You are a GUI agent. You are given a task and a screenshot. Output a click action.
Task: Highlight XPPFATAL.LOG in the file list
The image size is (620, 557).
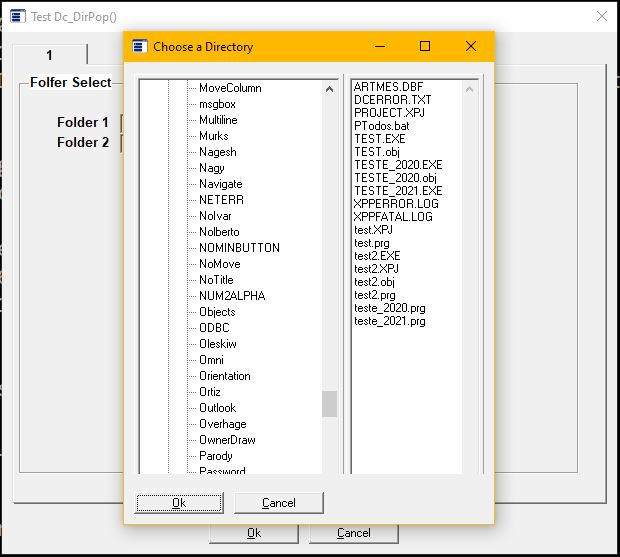(396, 217)
